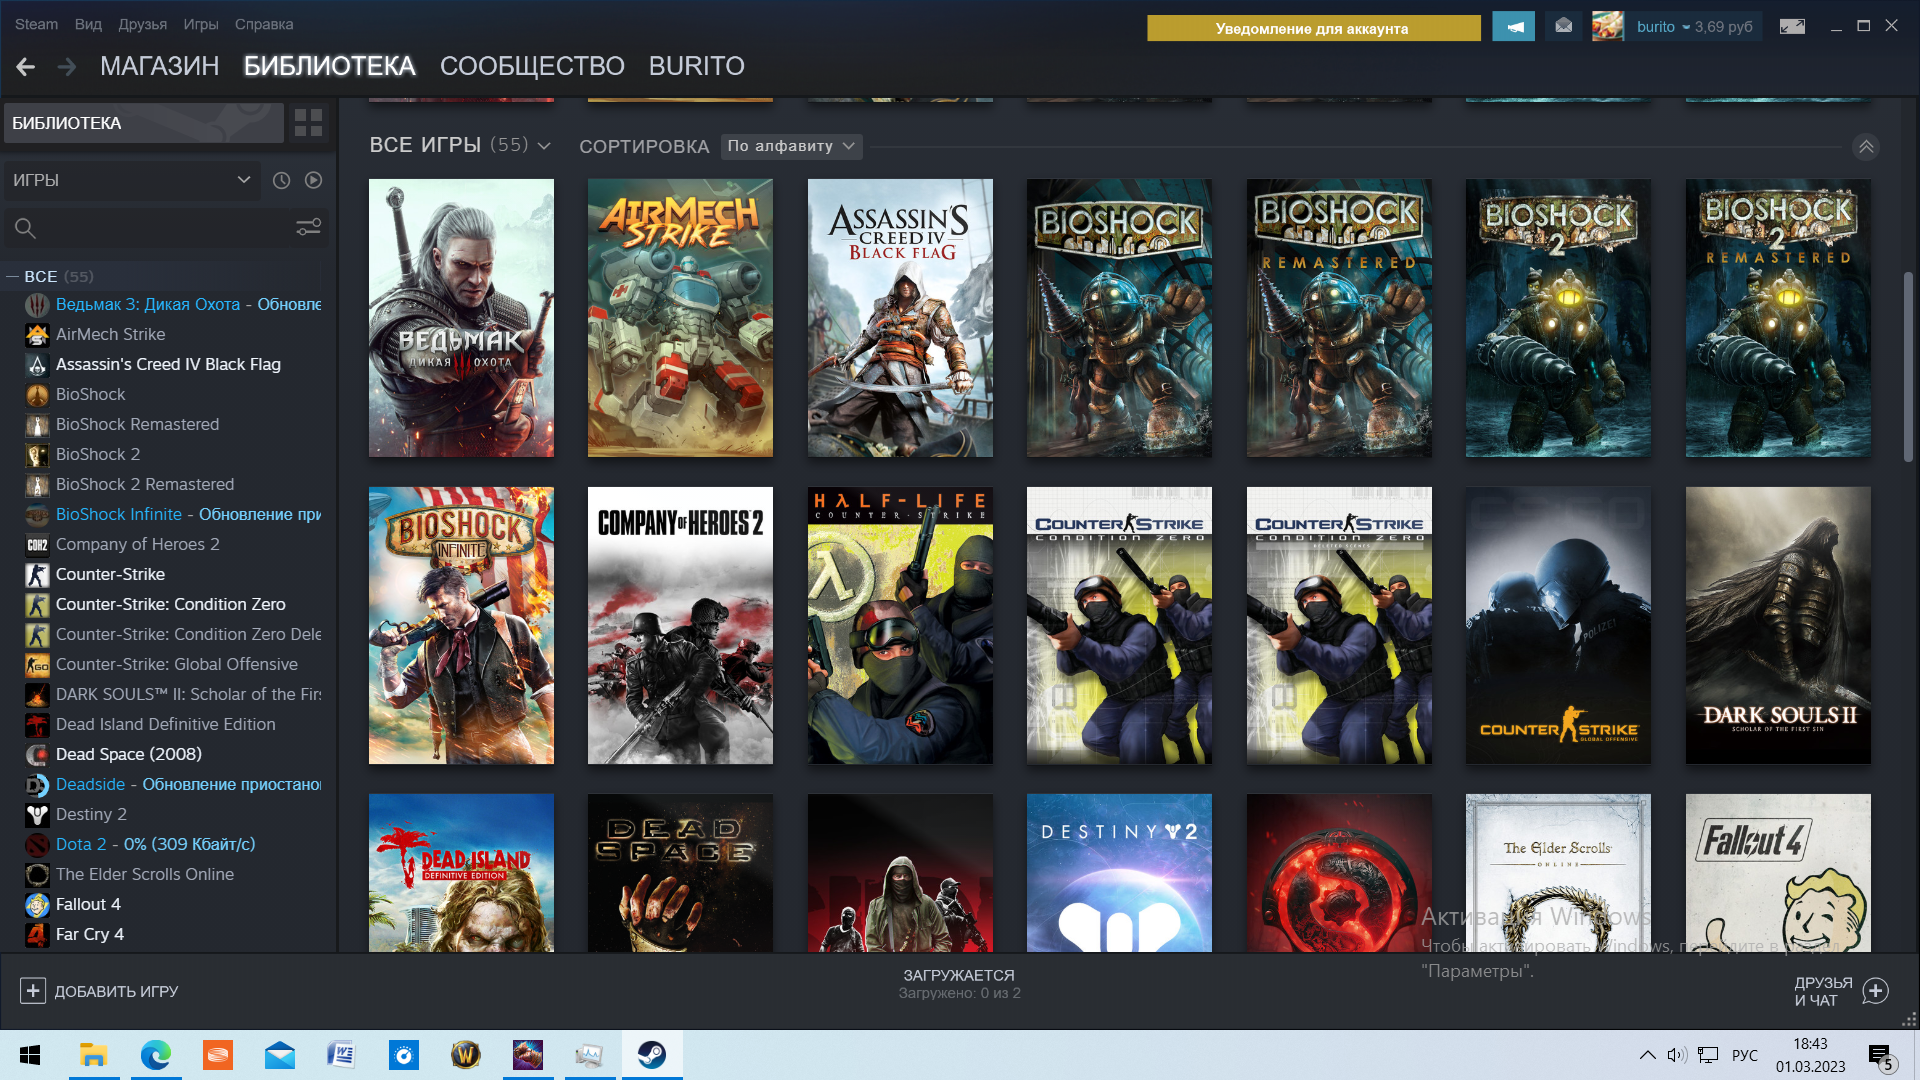Switch input language РУС indicator
1920x1080 pixels.
point(1744,1055)
